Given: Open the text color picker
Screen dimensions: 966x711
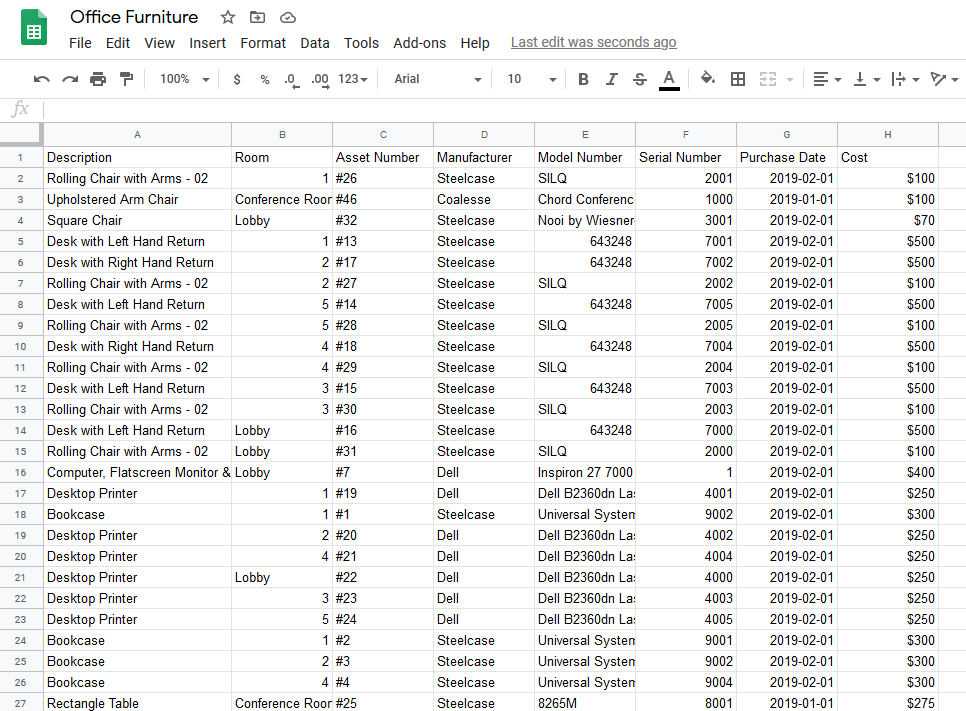Looking at the screenshot, I should [x=669, y=79].
